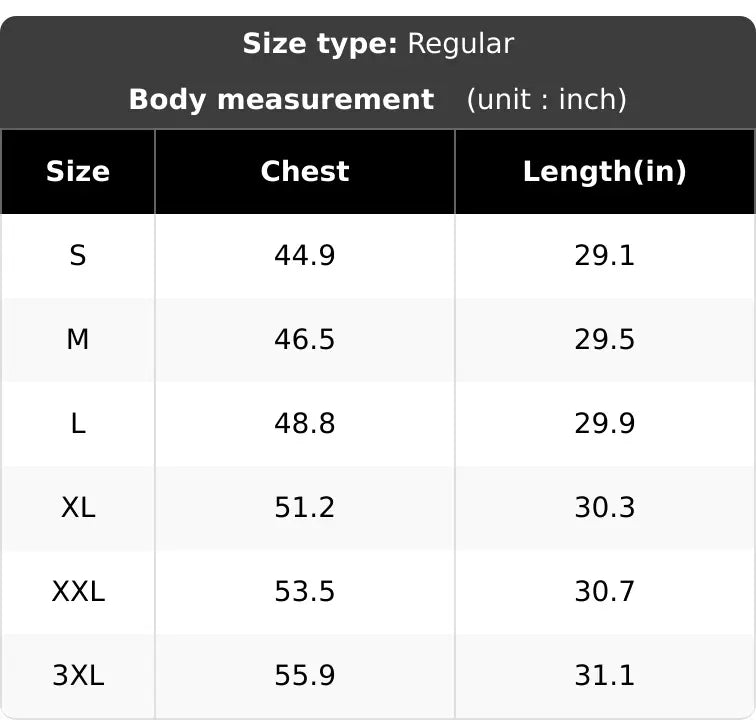Click the chest value 46.5
The image size is (756, 720).
tap(305, 340)
